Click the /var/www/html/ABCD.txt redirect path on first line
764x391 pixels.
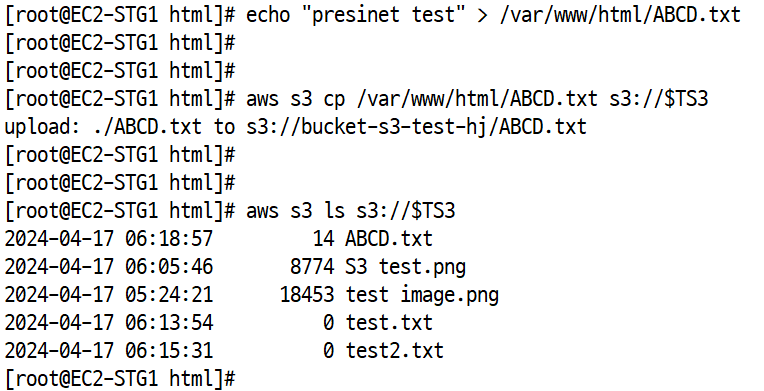[x=620, y=15]
